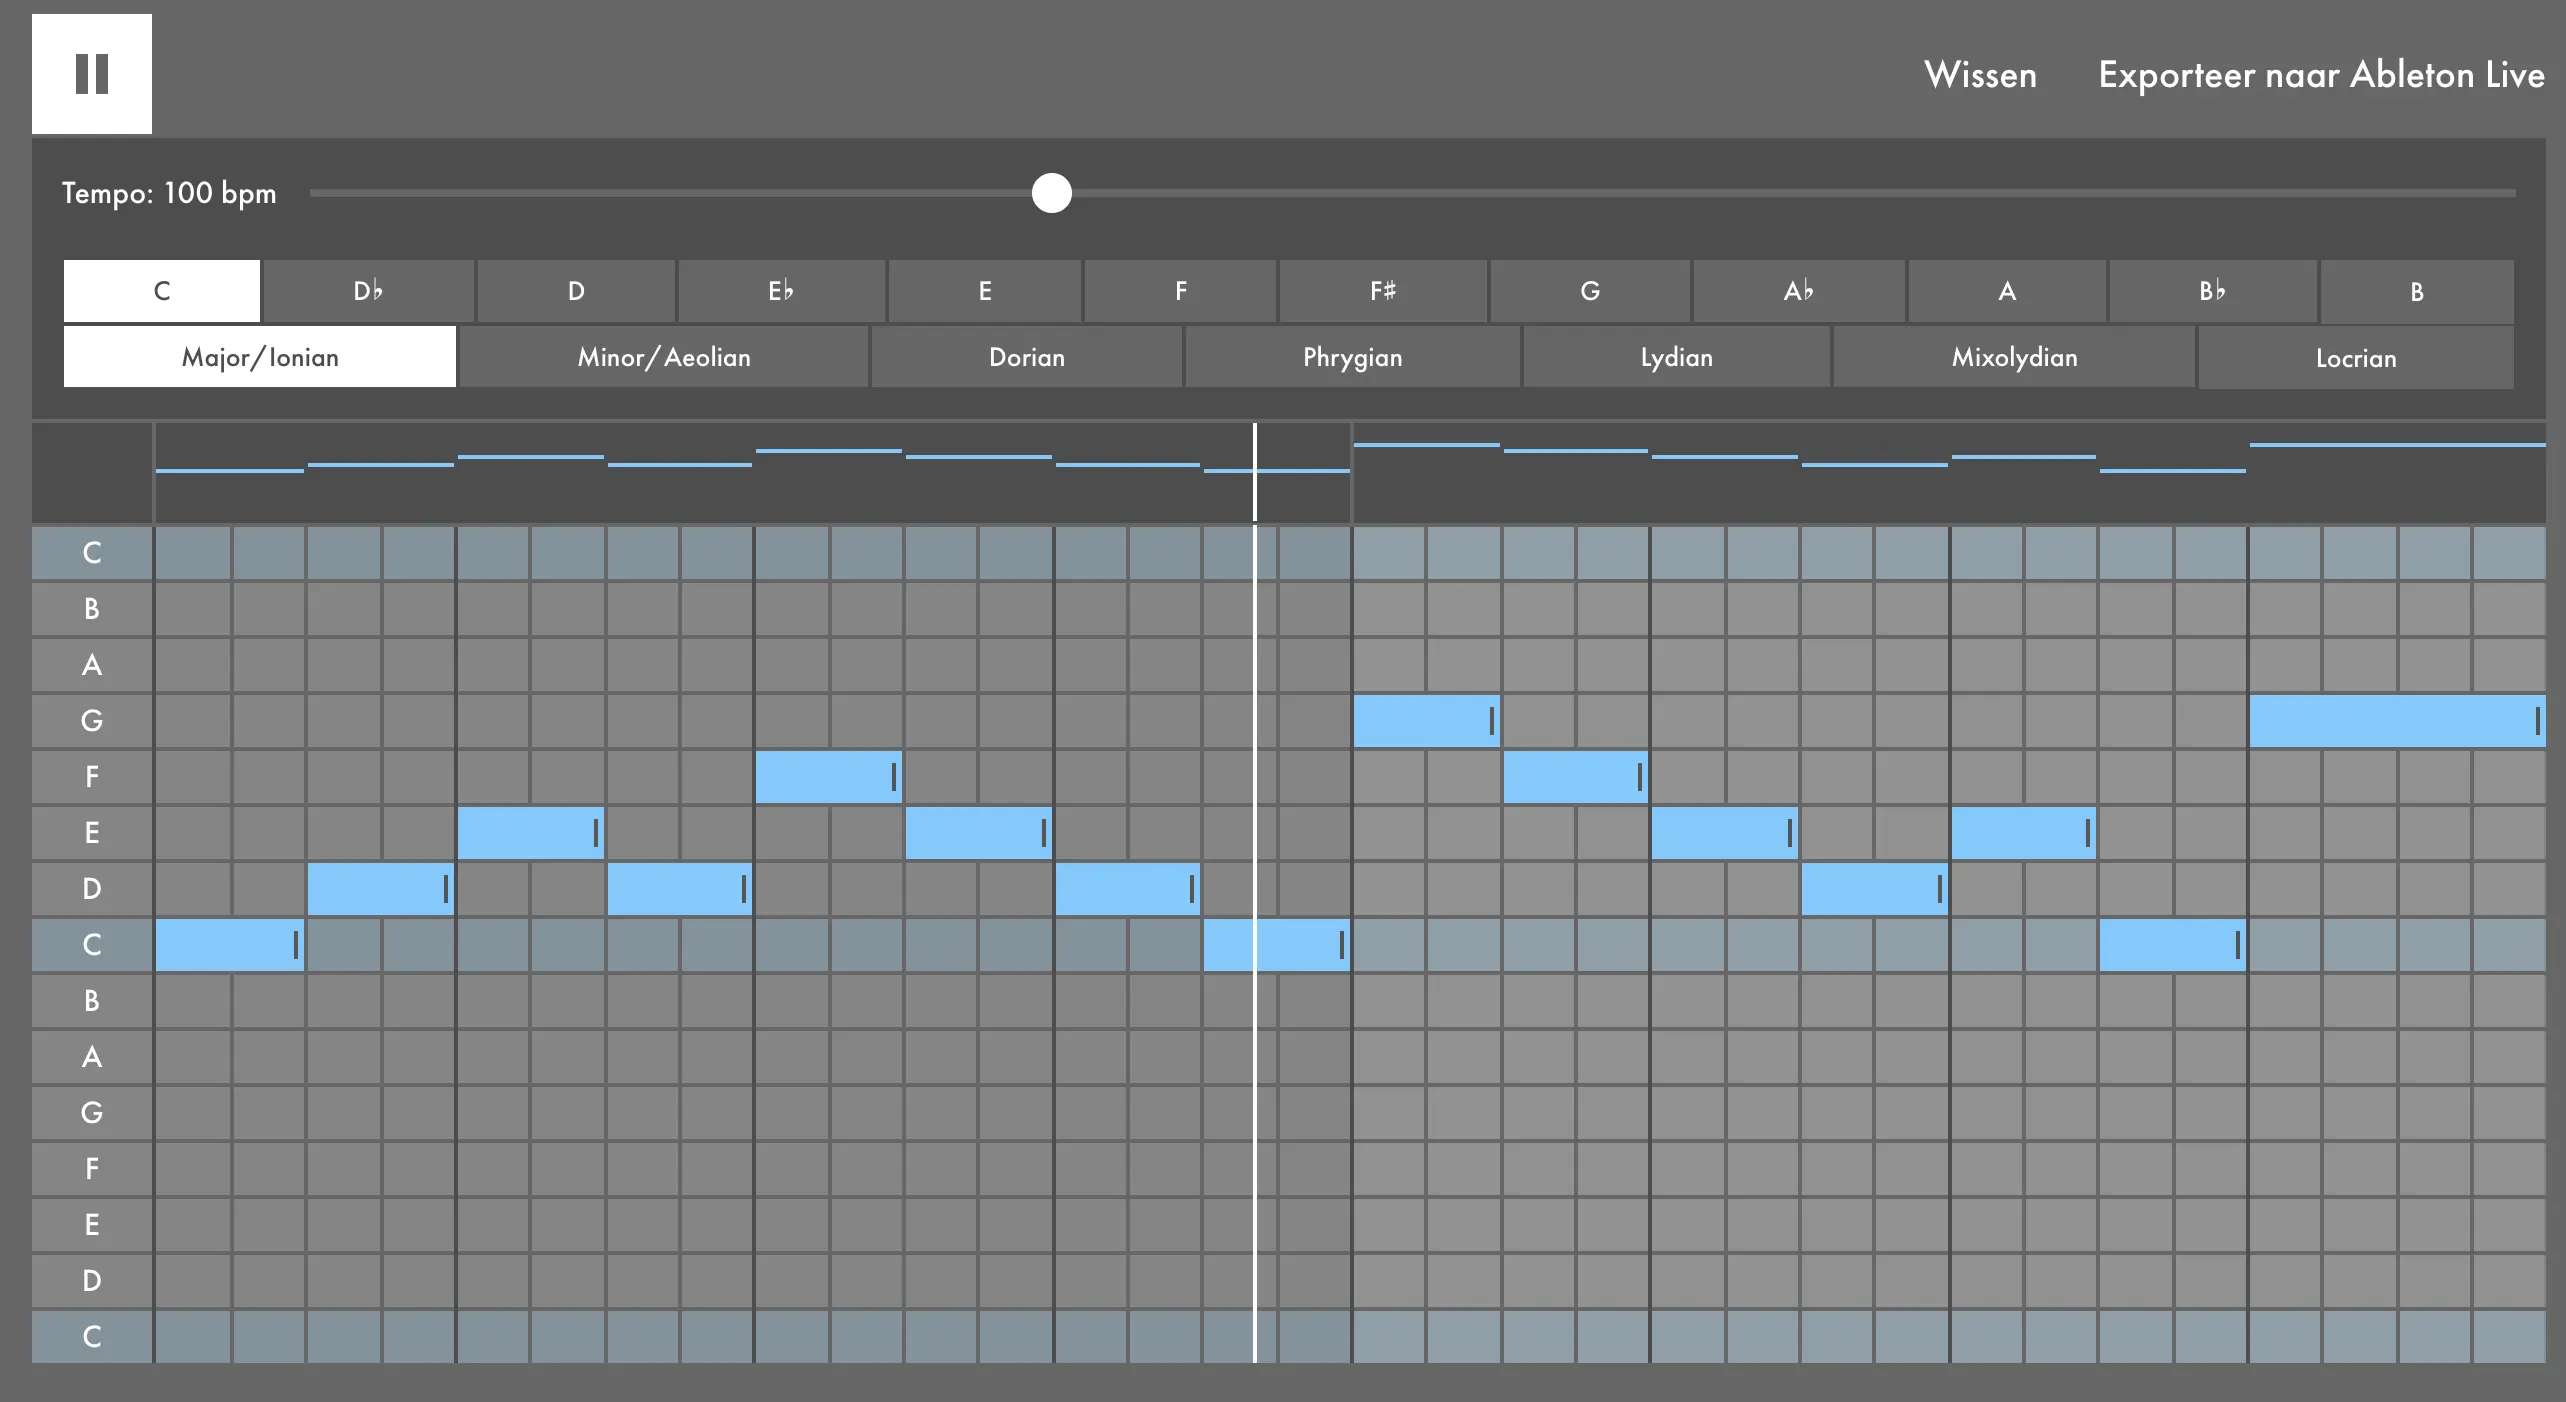Click the tempo slider handle
Screen dimensions: 2566x1402
click(1051, 193)
